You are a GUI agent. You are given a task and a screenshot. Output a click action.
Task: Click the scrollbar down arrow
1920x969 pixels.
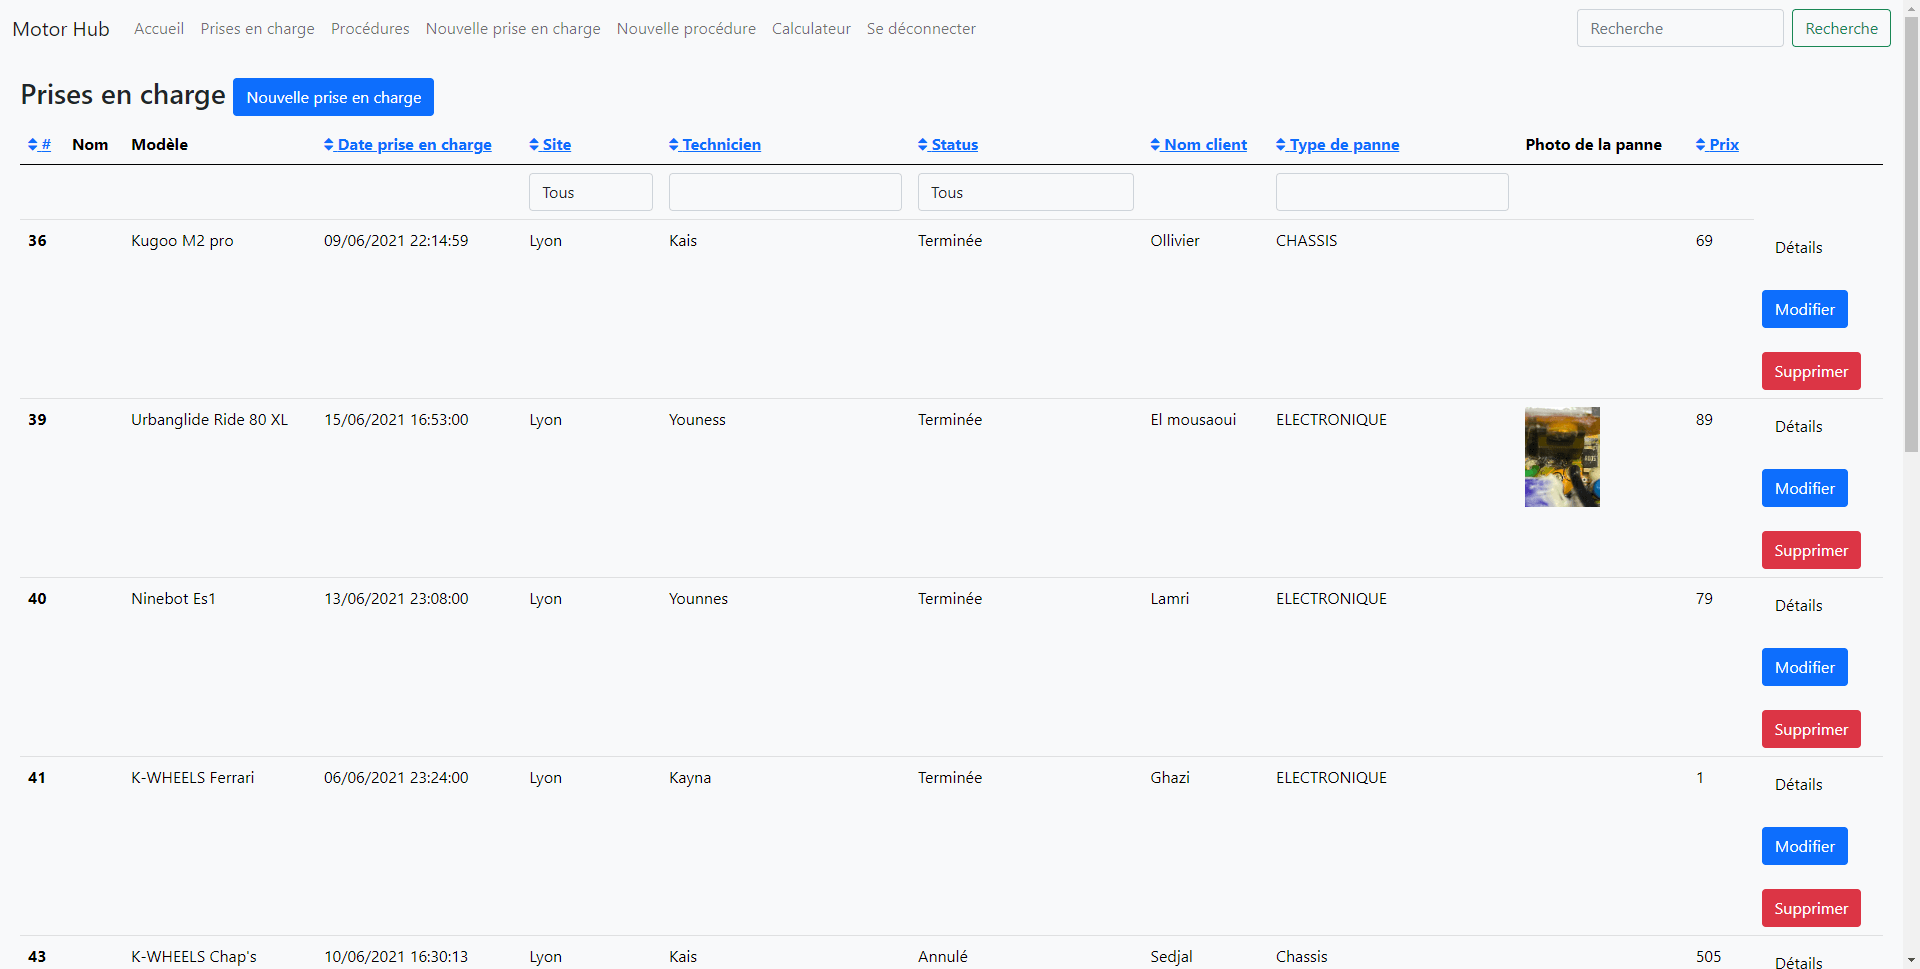(x=1911, y=961)
